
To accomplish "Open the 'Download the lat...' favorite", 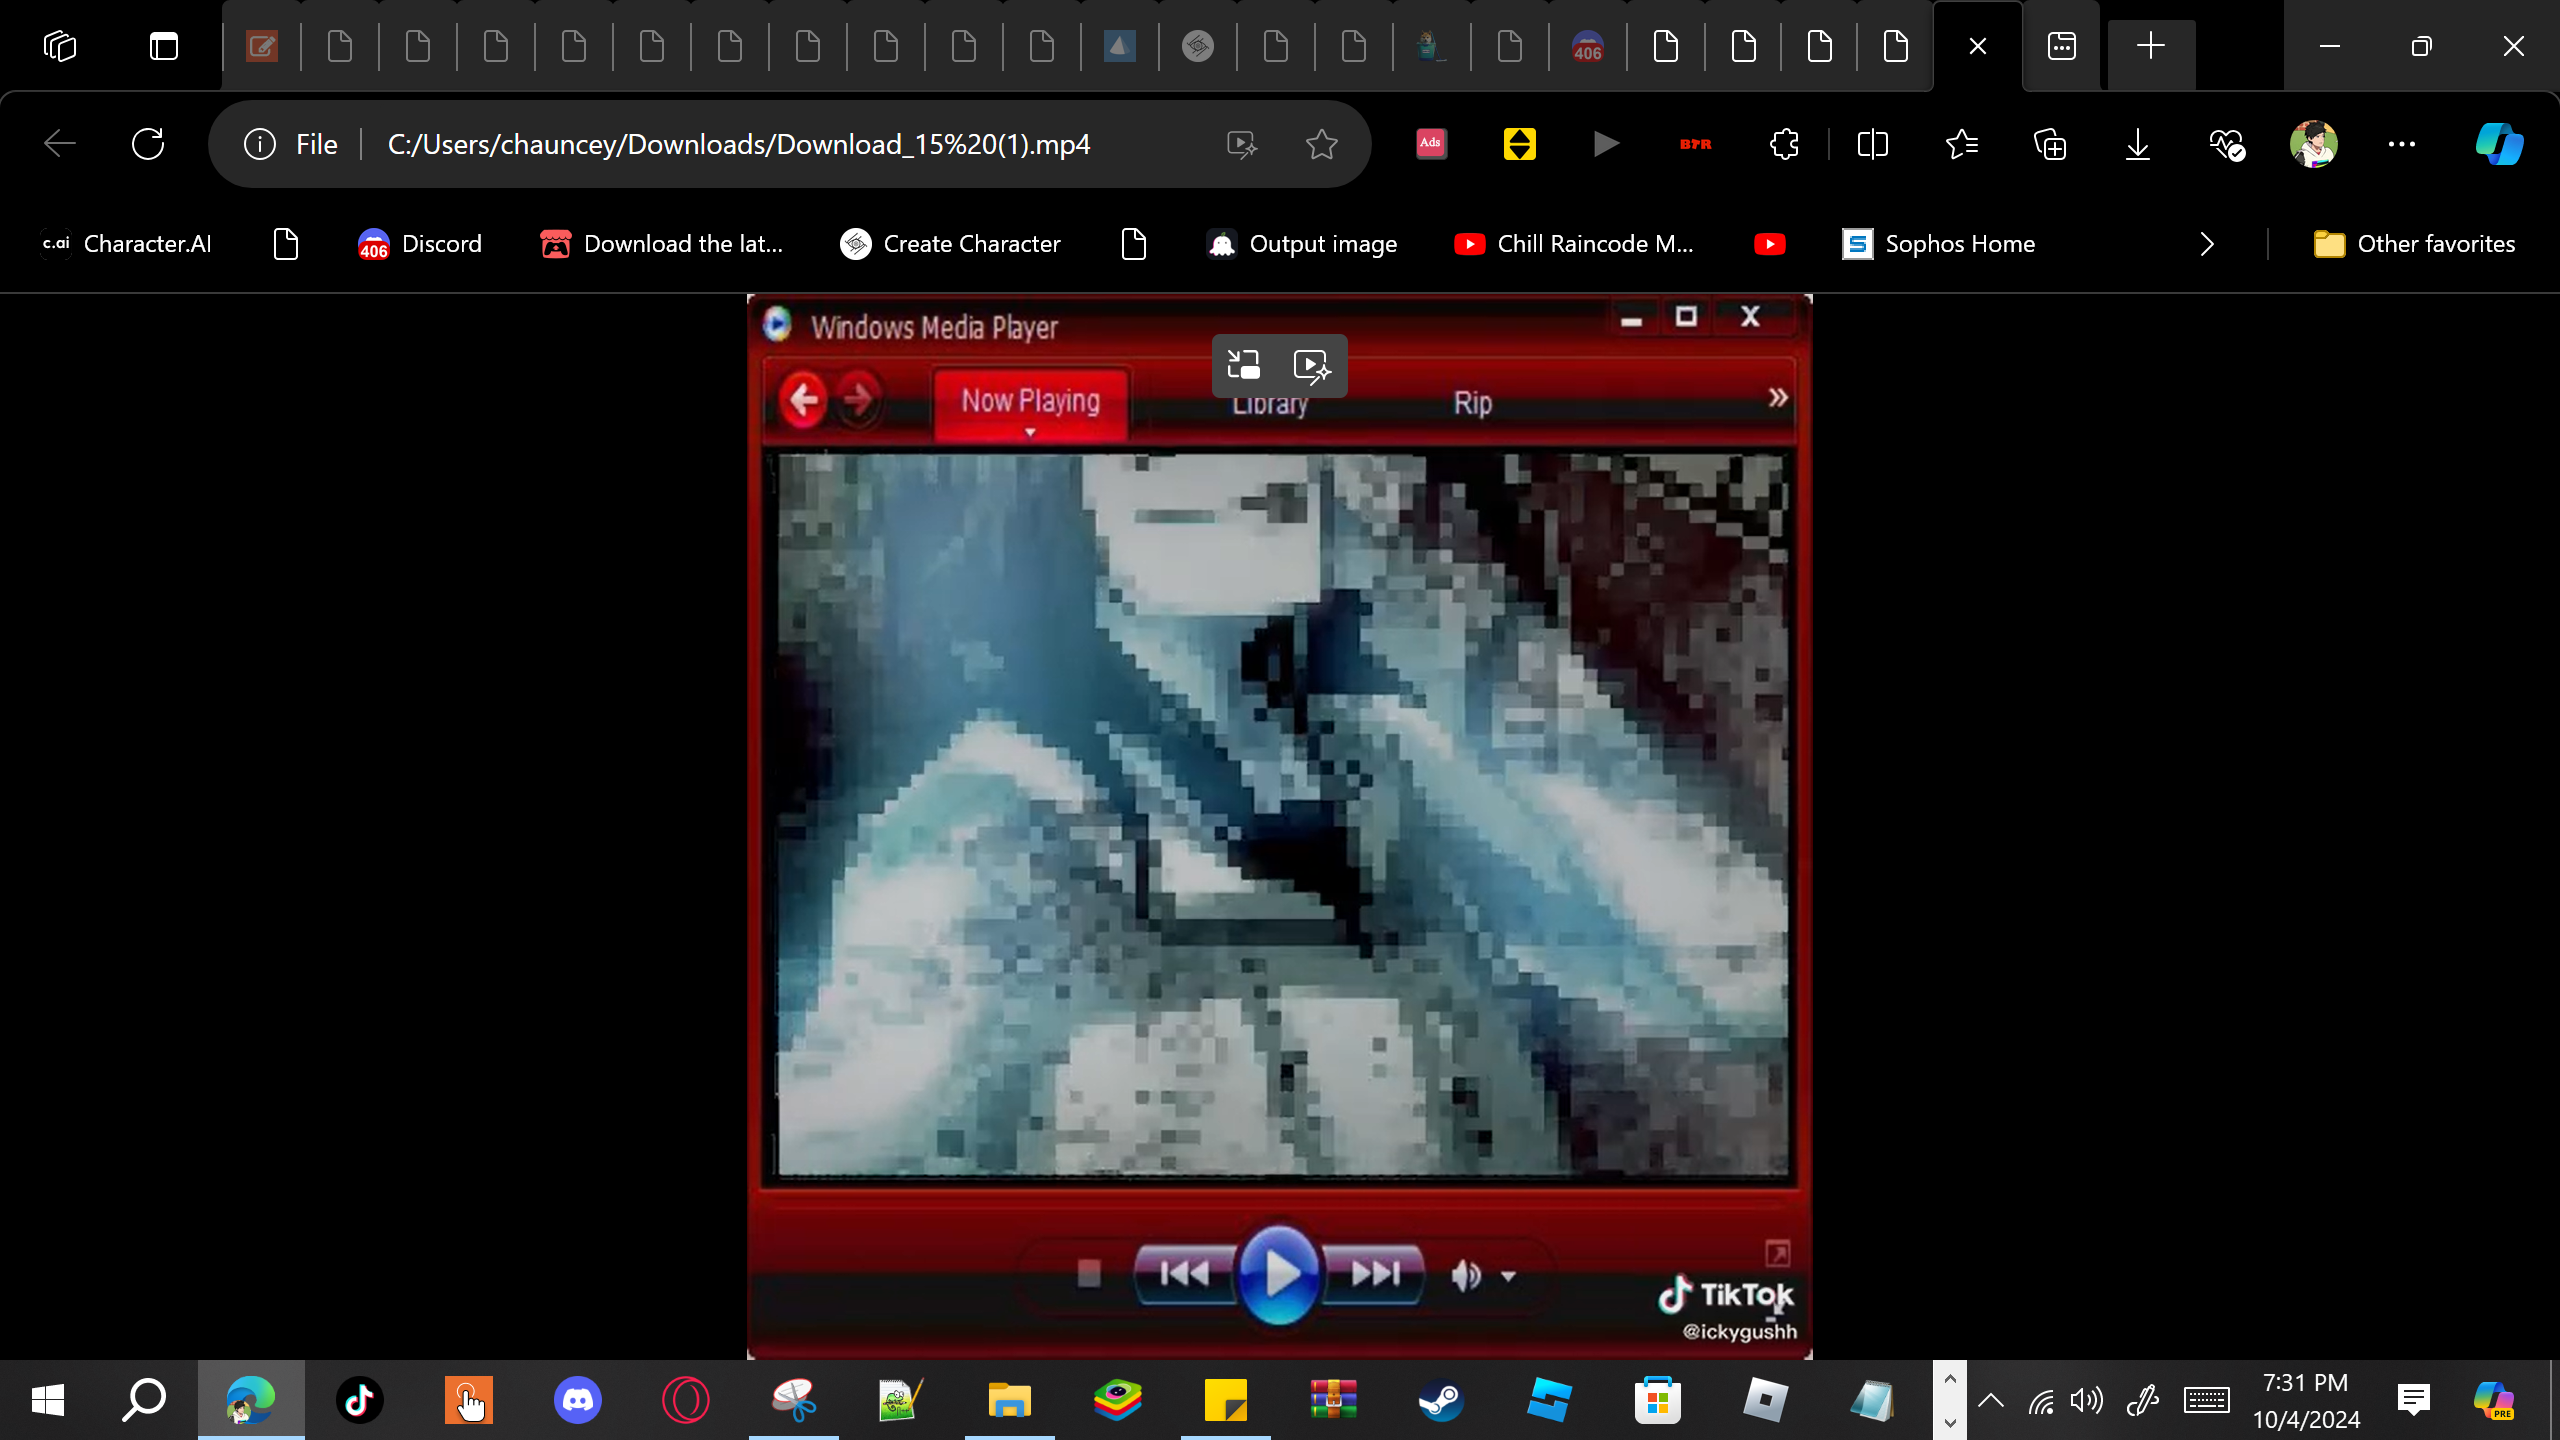I will pyautogui.click(x=662, y=244).
